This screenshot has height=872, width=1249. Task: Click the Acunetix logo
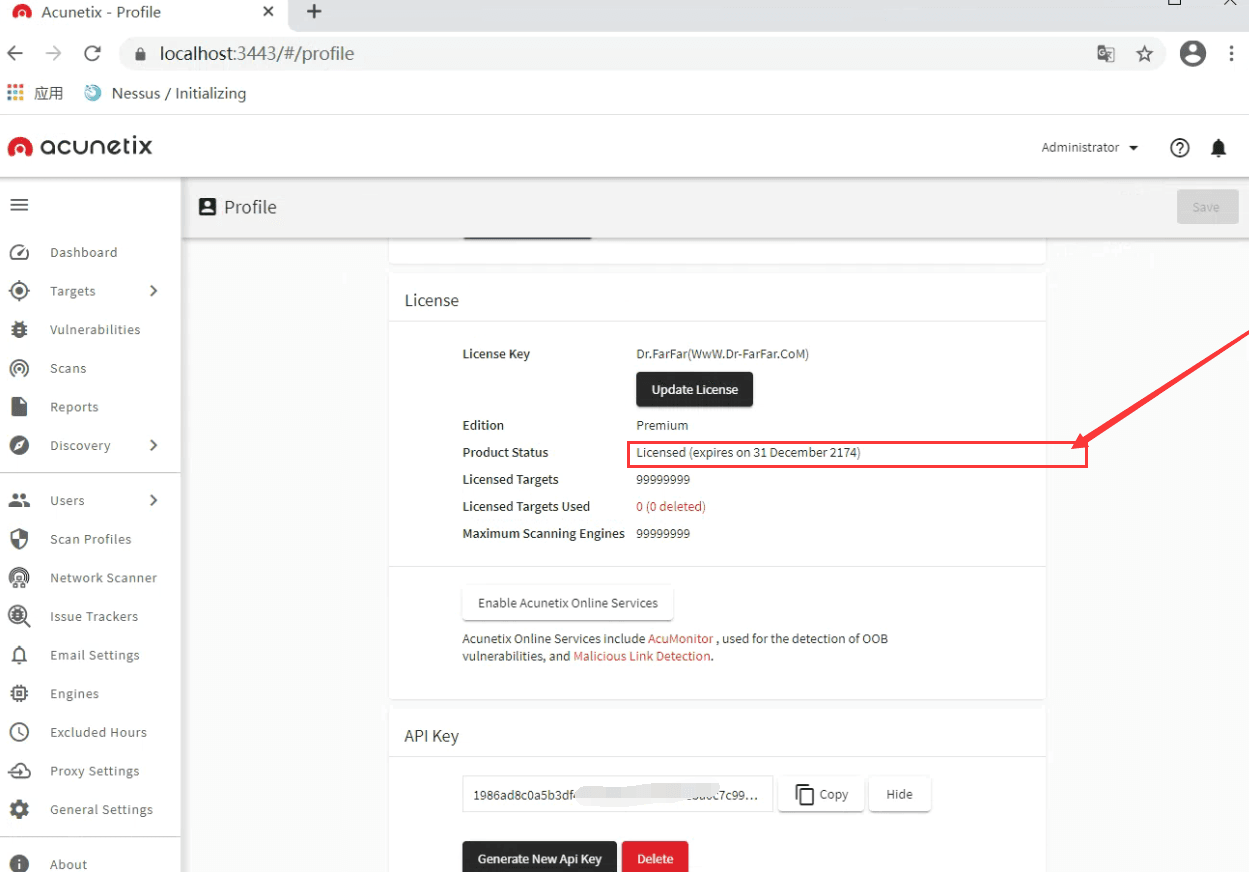[x=80, y=147]
